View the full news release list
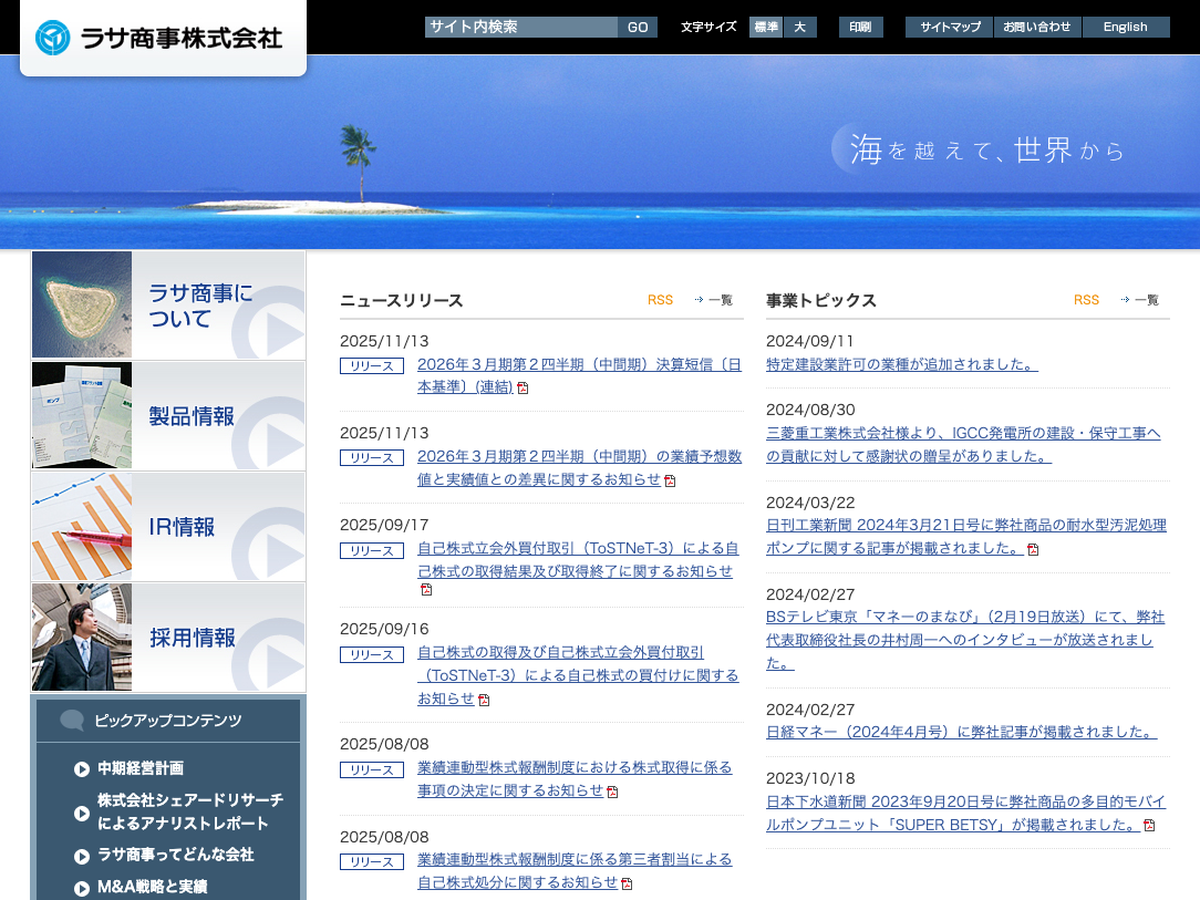The width and height of the screenshot is (1200, 900). [x=714, y=300]
